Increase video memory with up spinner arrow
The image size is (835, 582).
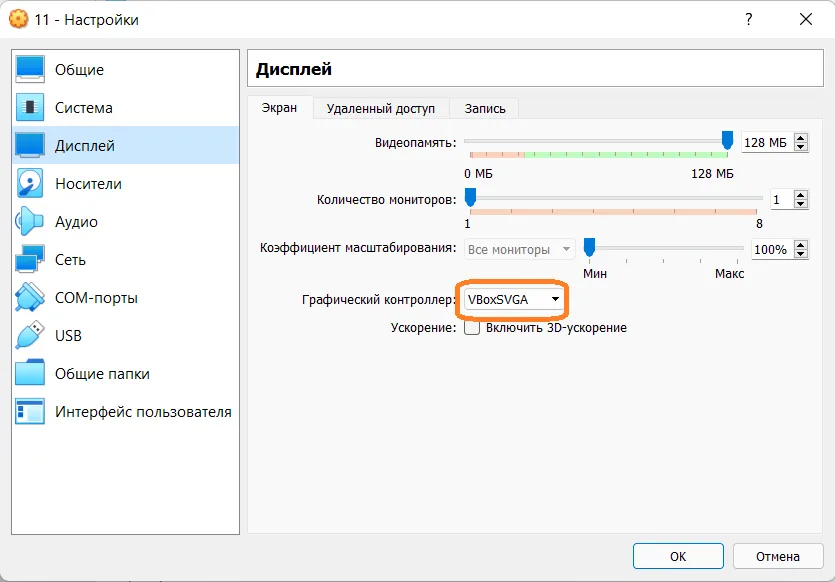click(800, 138)
